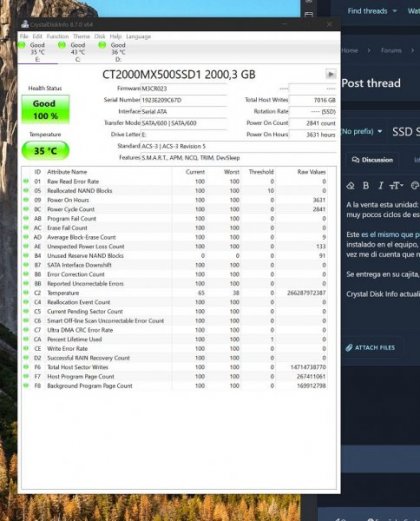
Task: Select the Current Pending Sector Count row
Action: coord(175,311)
